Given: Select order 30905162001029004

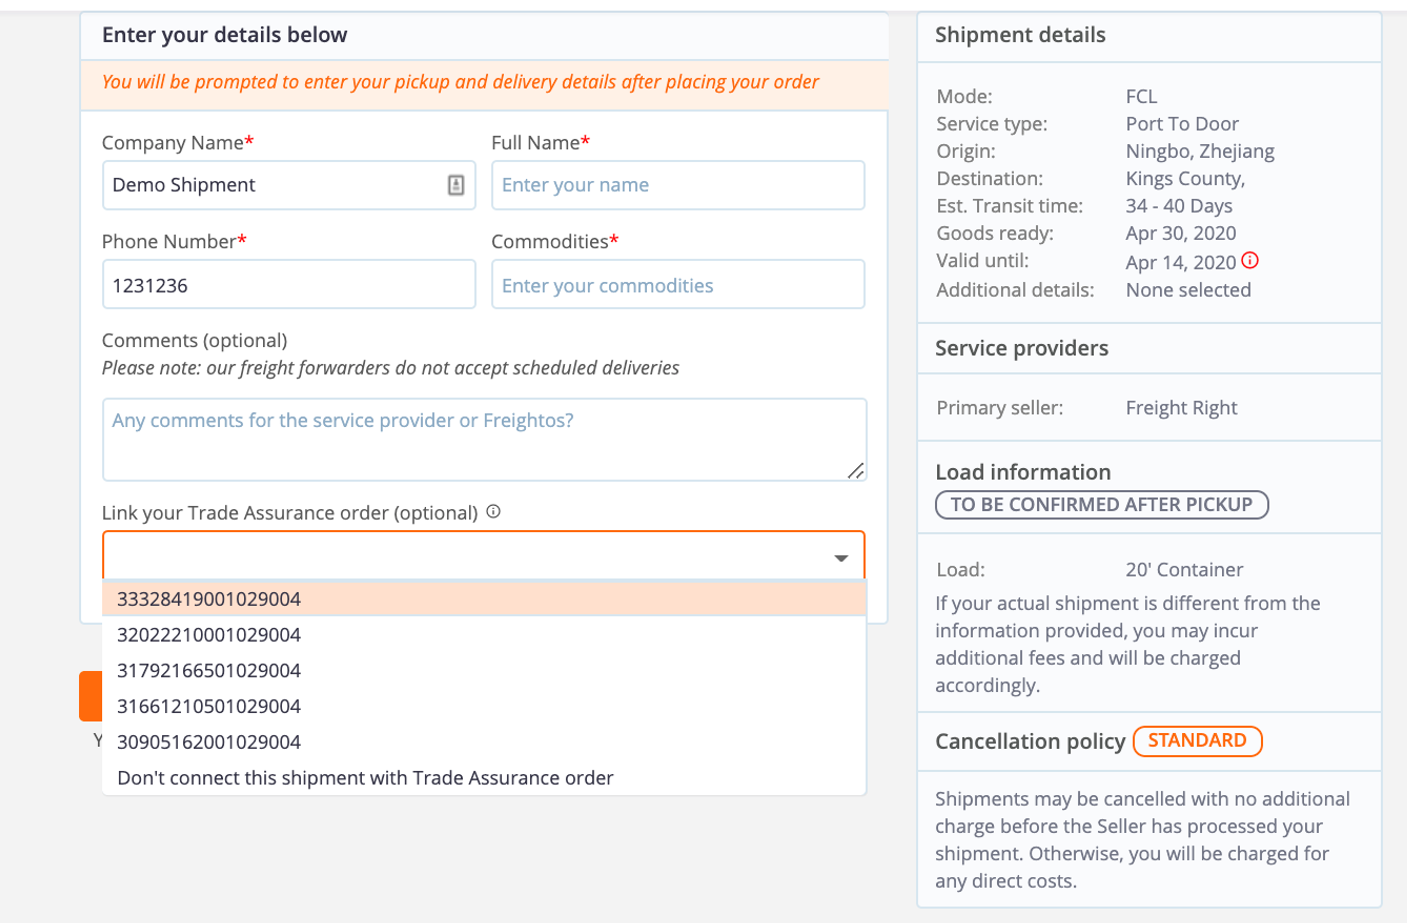Looking at the screenshot, I should click(484, 742).
